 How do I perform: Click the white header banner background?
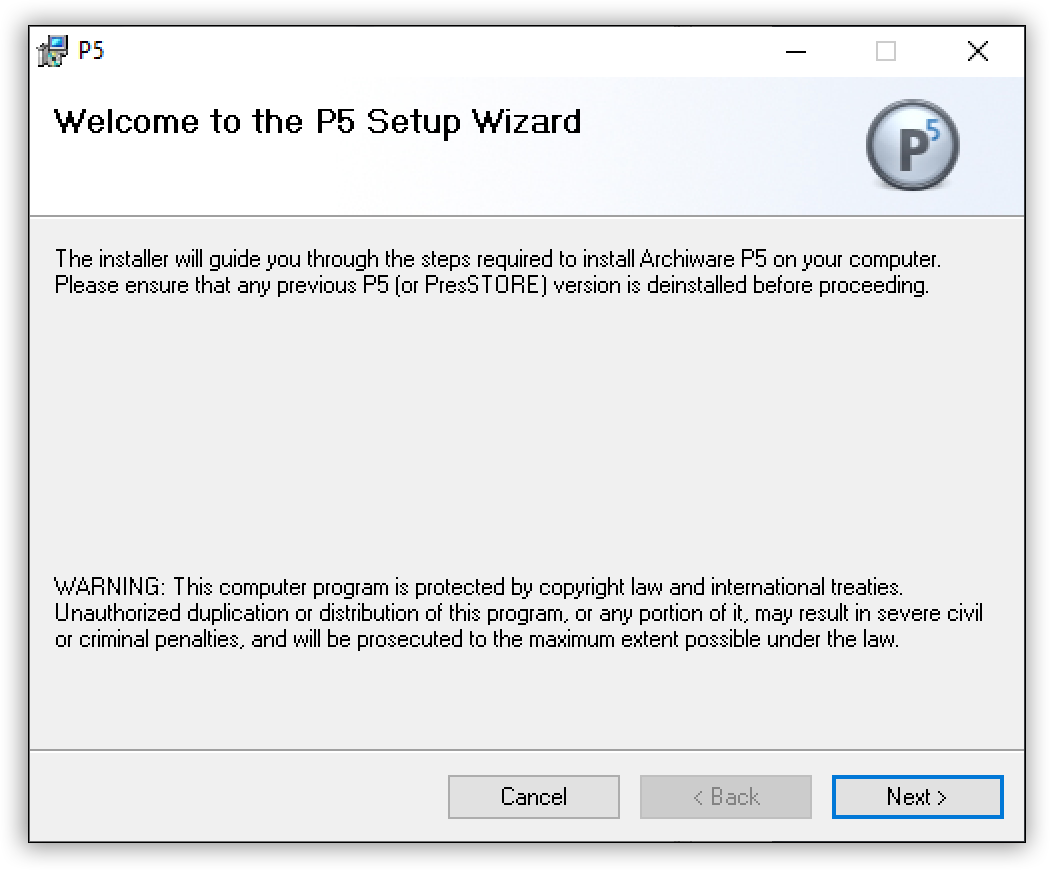pyautogui.click(x=700, y=170)
